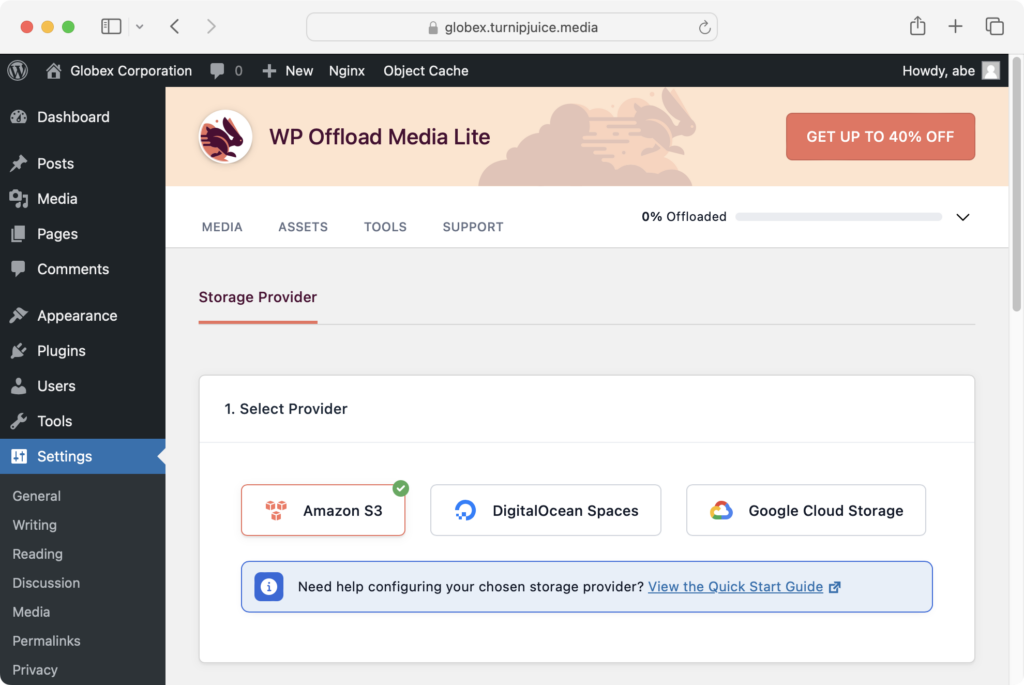Select DigitalOcean Spaces as storage provider

click(x=545, y=510)
